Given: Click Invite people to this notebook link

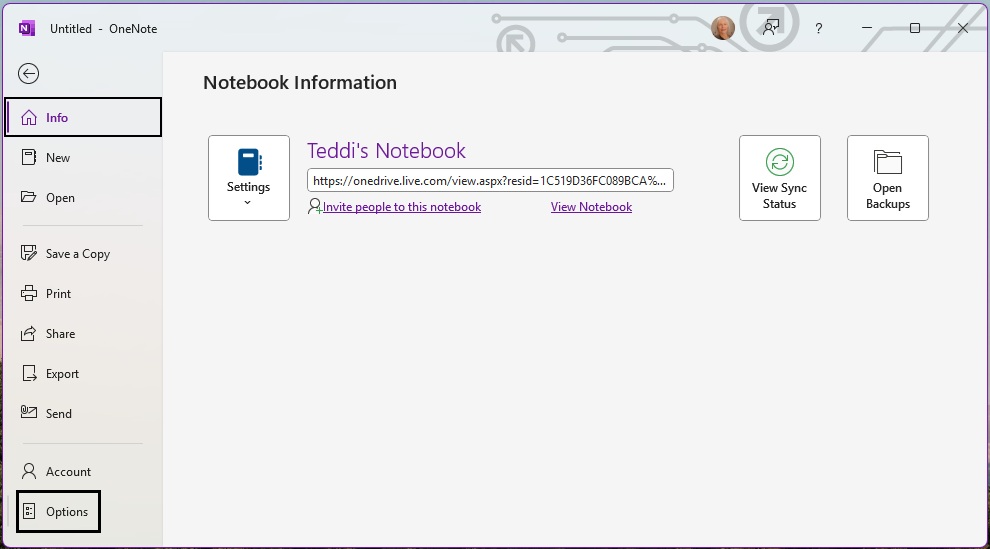Looking at the screenshot, I should (401, 207).
